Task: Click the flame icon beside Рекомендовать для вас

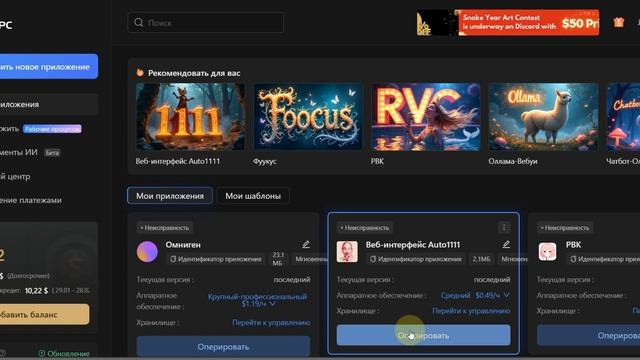Action: (x=140, y=73)
